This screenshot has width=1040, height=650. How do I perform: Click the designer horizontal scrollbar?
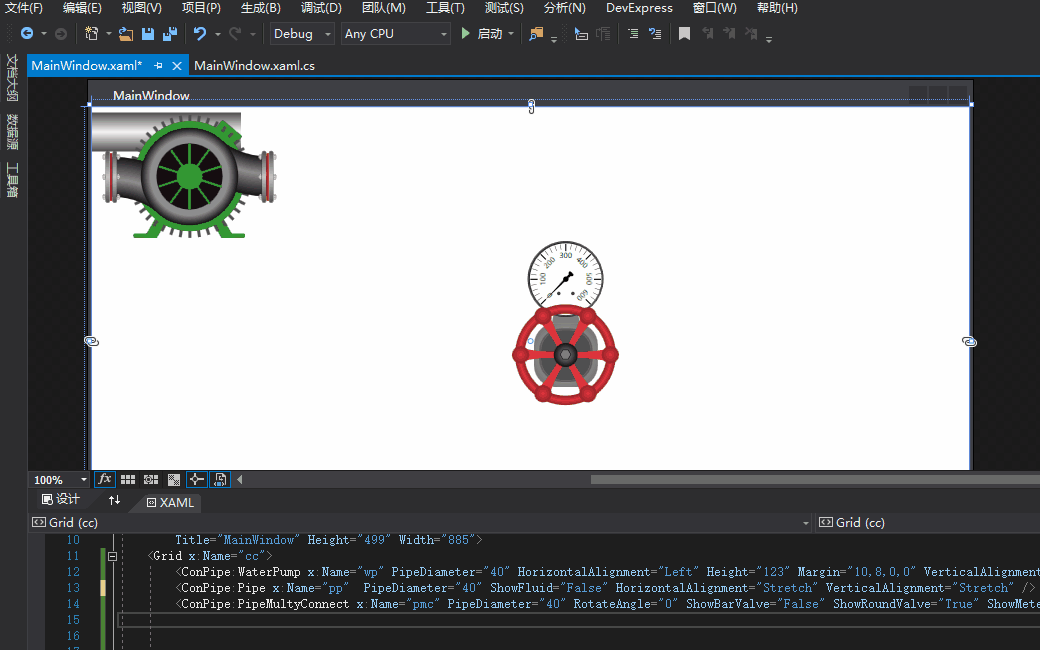point(815,480)
